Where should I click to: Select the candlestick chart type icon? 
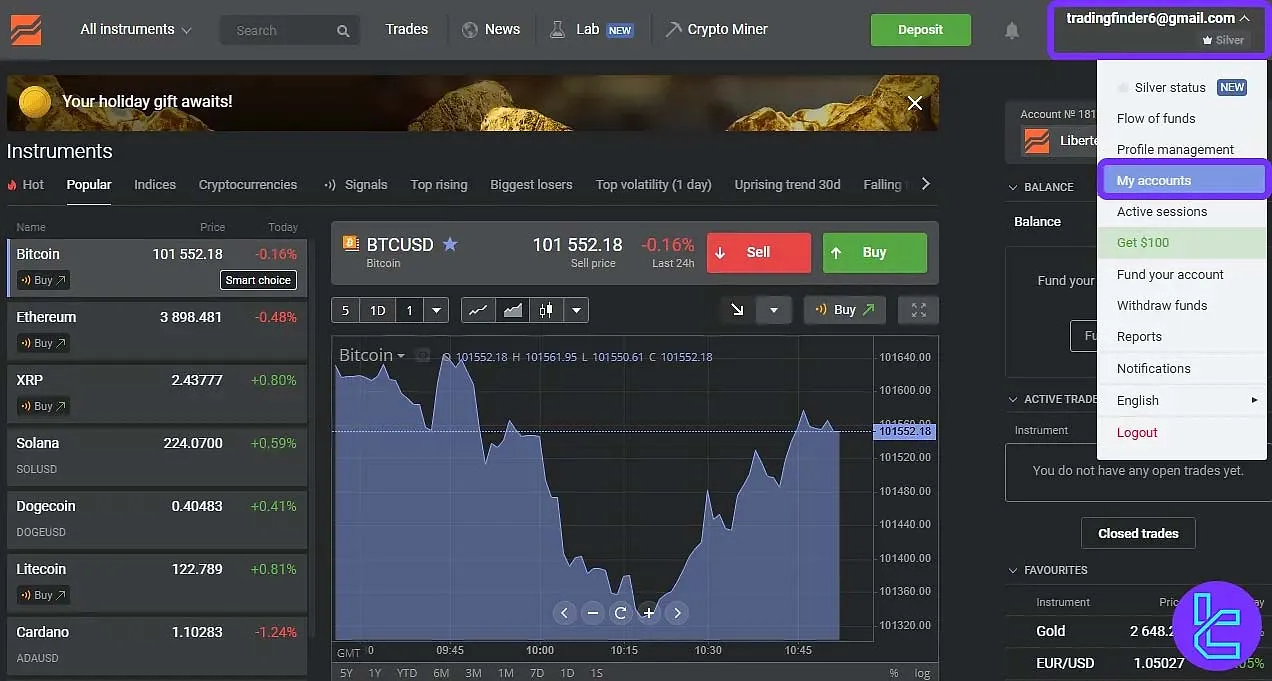coord(545,310)
